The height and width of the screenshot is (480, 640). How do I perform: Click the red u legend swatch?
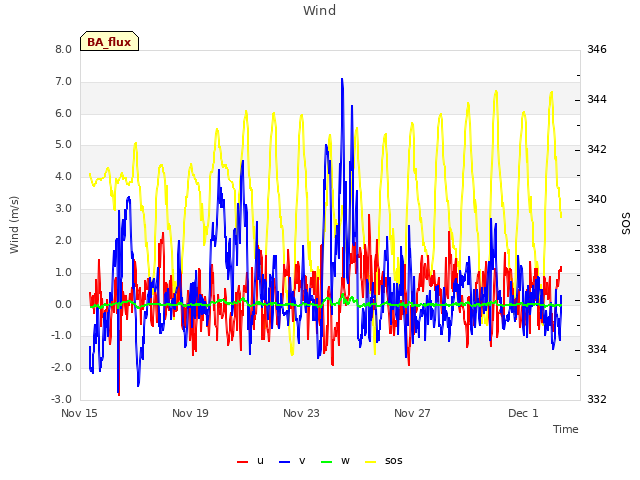coord(242,462)
